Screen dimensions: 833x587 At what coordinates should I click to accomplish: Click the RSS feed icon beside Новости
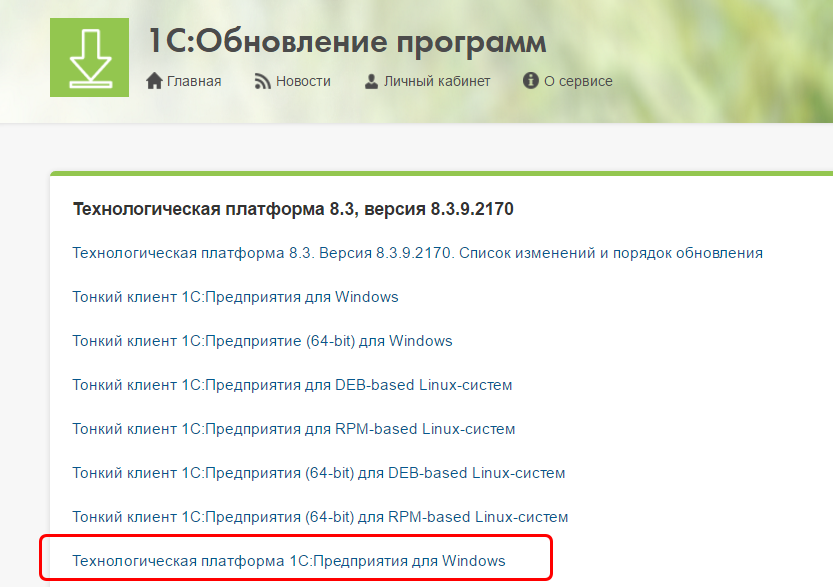tap(263, 81)
